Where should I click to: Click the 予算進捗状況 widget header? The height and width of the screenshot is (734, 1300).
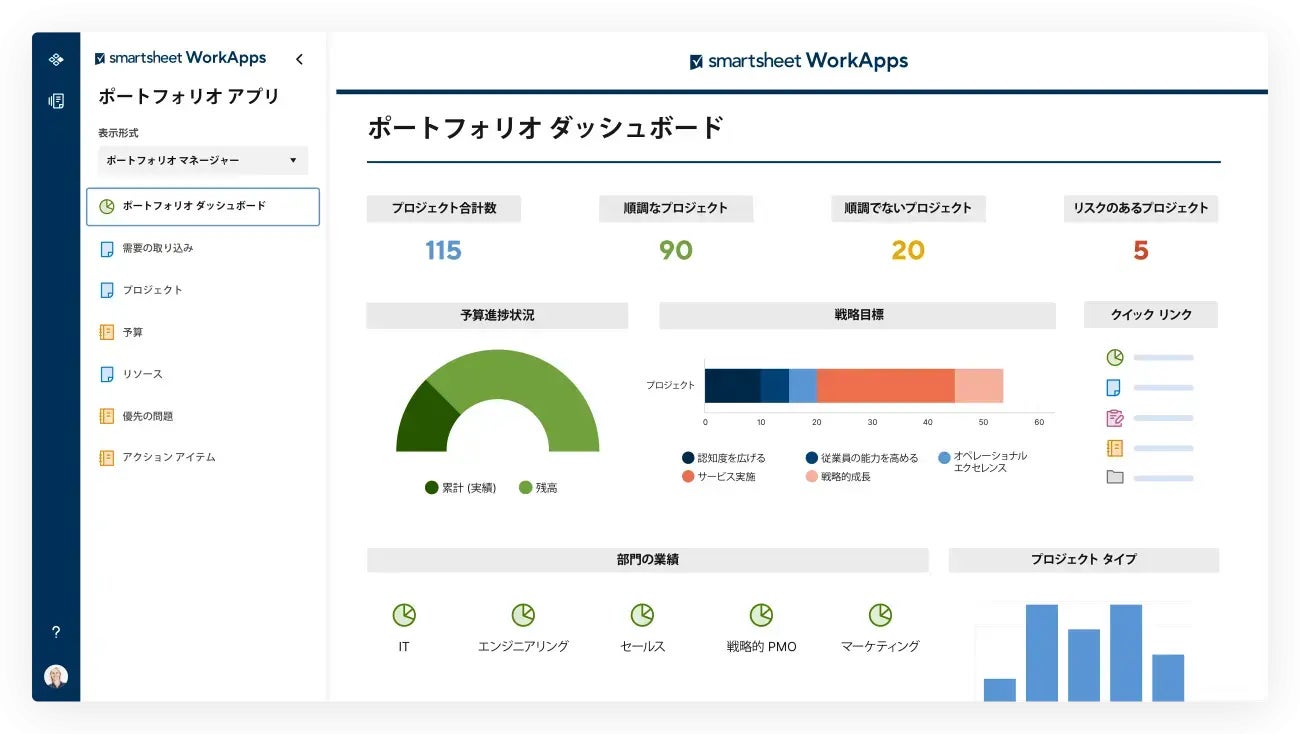497,315
